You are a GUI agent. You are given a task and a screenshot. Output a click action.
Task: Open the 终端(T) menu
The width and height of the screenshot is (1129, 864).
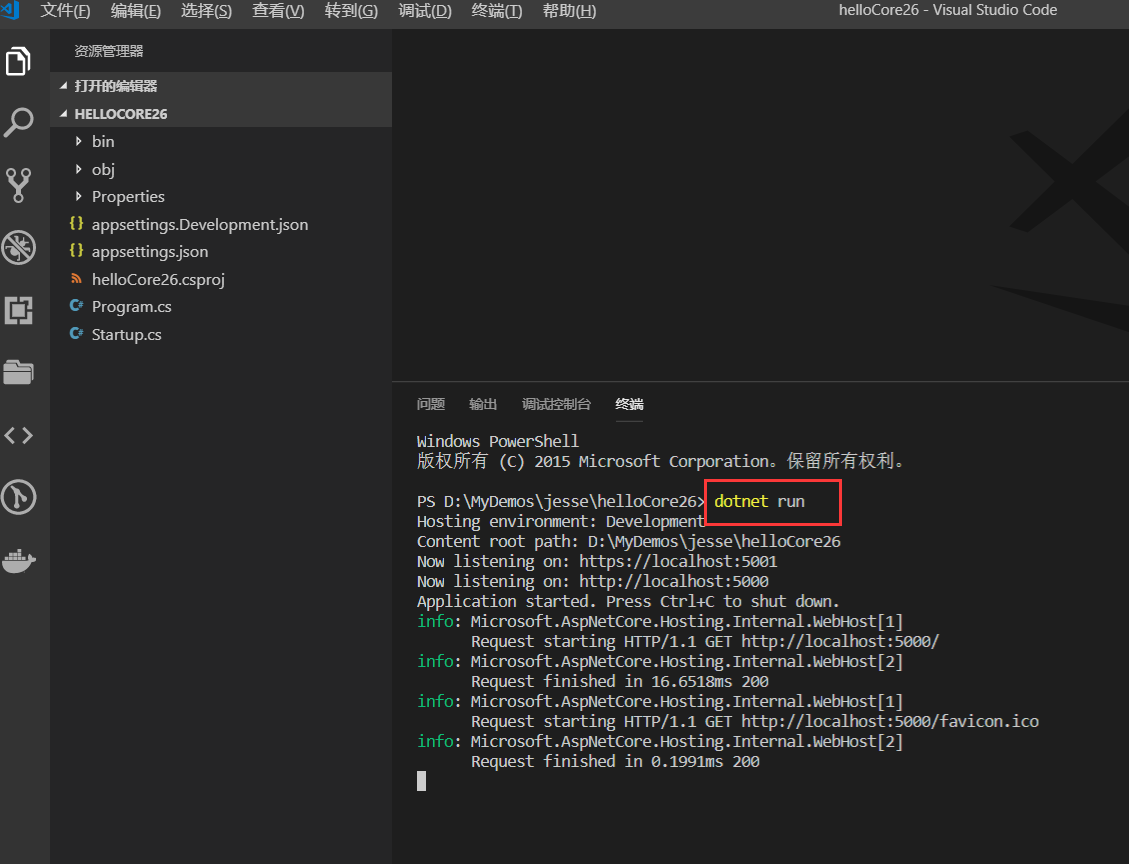(x=497, y=11)
